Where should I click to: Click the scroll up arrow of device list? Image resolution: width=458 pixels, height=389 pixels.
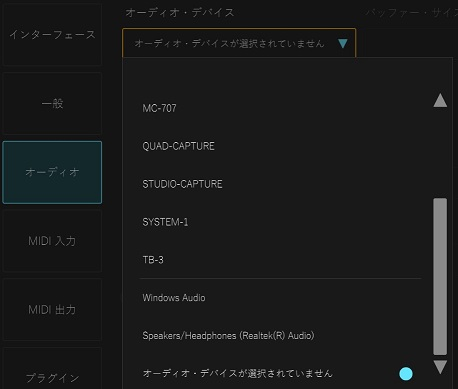click(440, 100)
